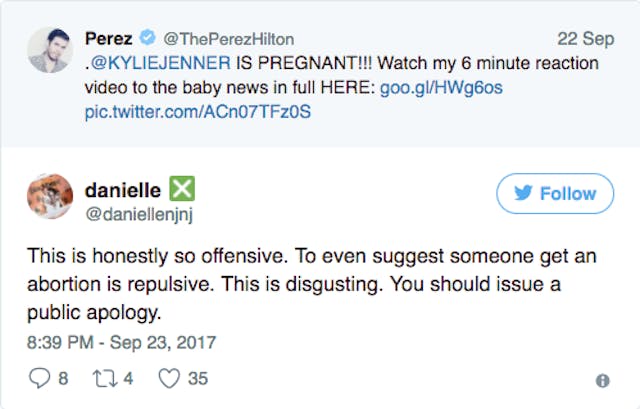Click the info icon on tweet
640x409 pixels.
click(x=603, y=381)
